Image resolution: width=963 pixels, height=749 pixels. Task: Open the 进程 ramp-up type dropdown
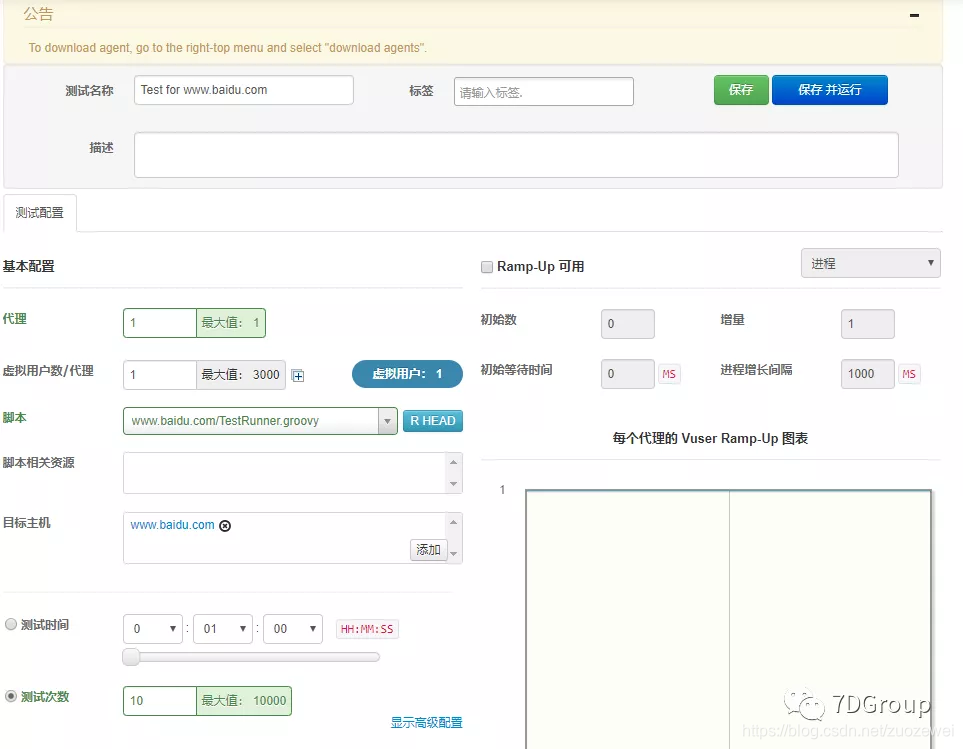870,263
